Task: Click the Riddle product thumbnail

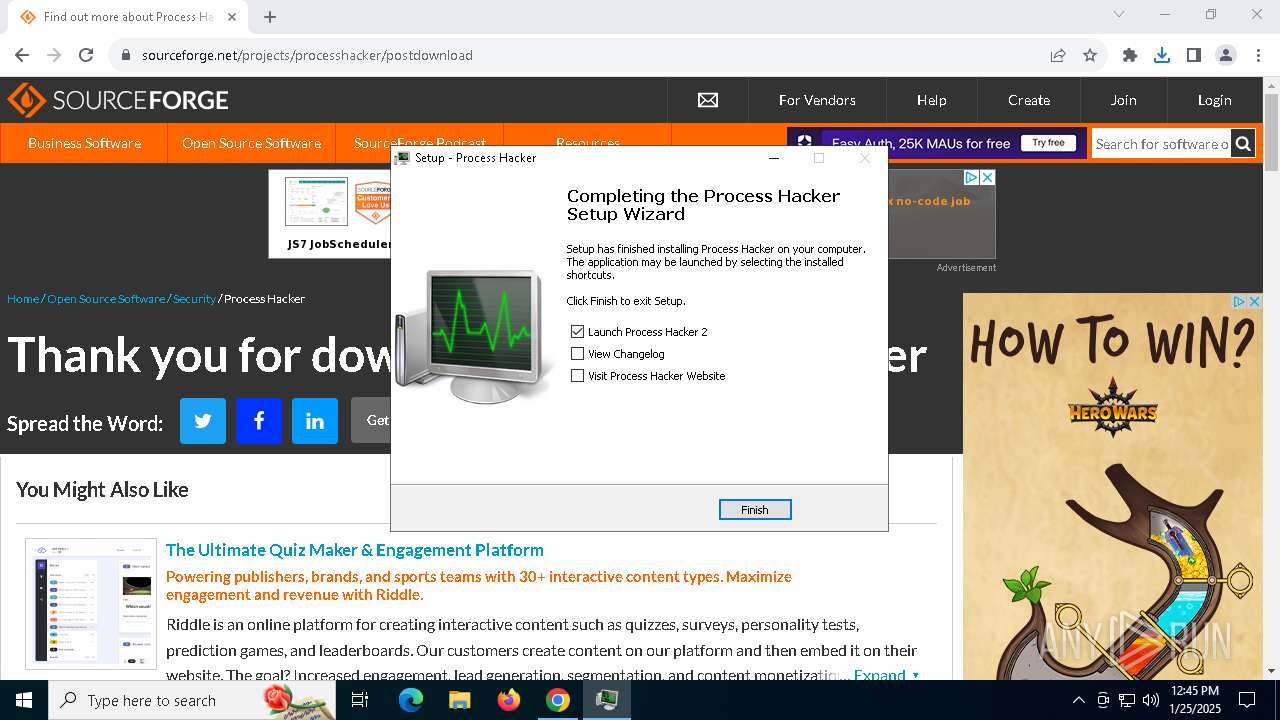Action: click(91, 604)
